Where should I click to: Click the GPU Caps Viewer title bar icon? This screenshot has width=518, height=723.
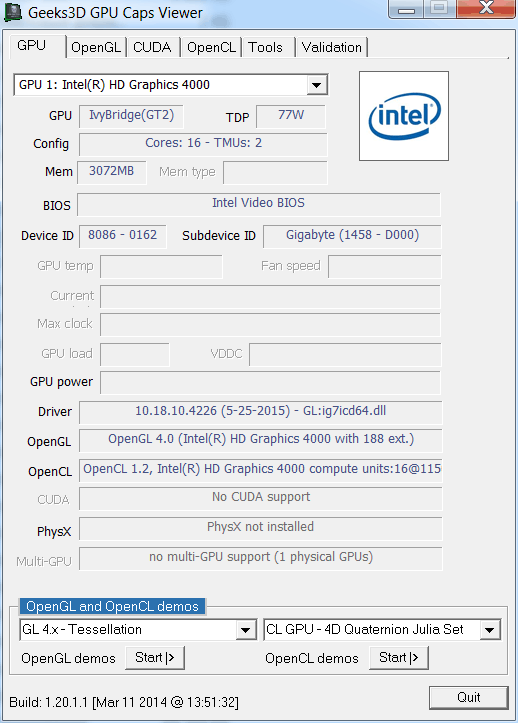pos(13,12)
